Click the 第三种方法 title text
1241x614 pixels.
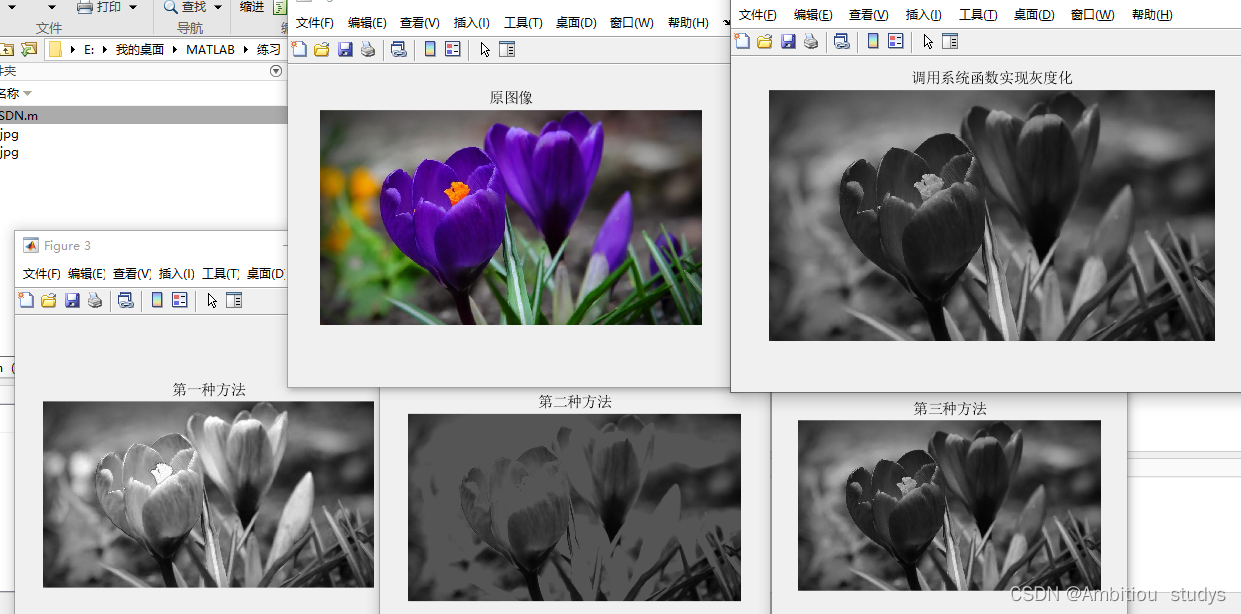coord(950,409)
